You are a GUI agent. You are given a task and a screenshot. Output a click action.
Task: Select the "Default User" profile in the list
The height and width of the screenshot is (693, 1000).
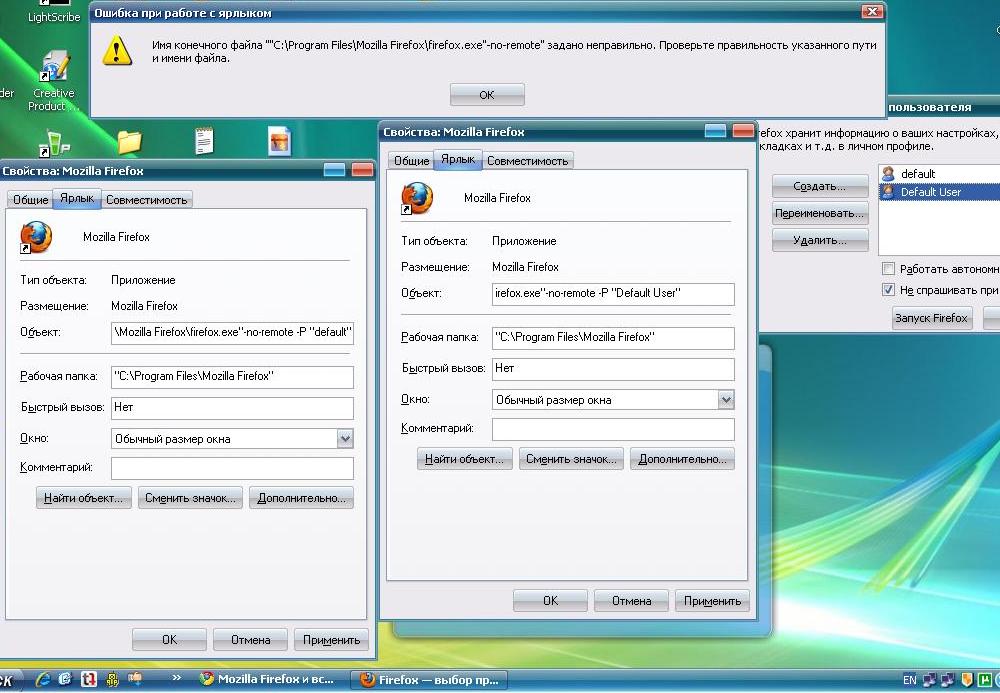[x=939, y=192]
